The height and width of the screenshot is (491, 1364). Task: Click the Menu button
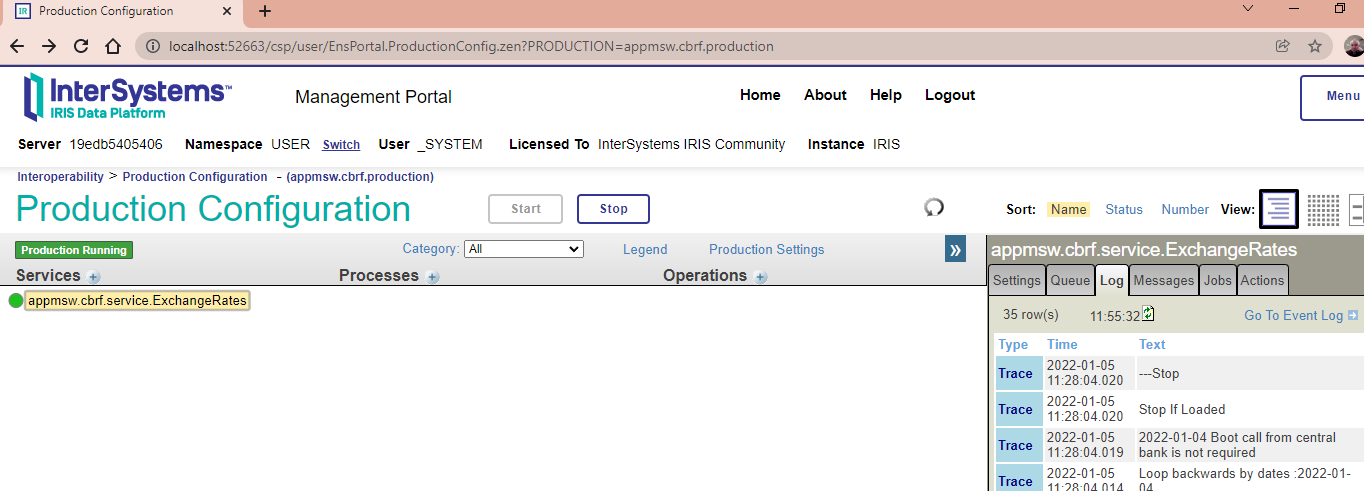coord(1332,97)
